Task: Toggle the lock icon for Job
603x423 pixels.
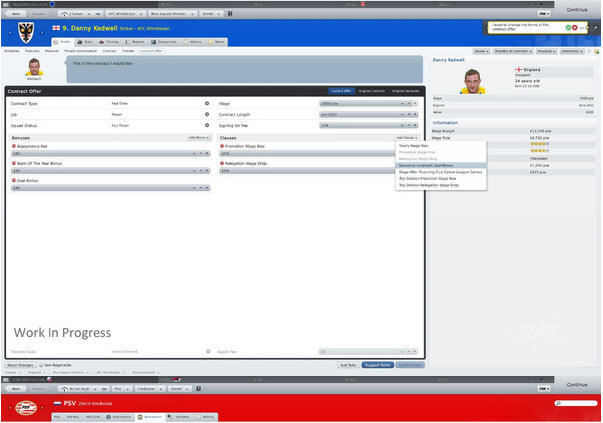Action: point(207,114)
